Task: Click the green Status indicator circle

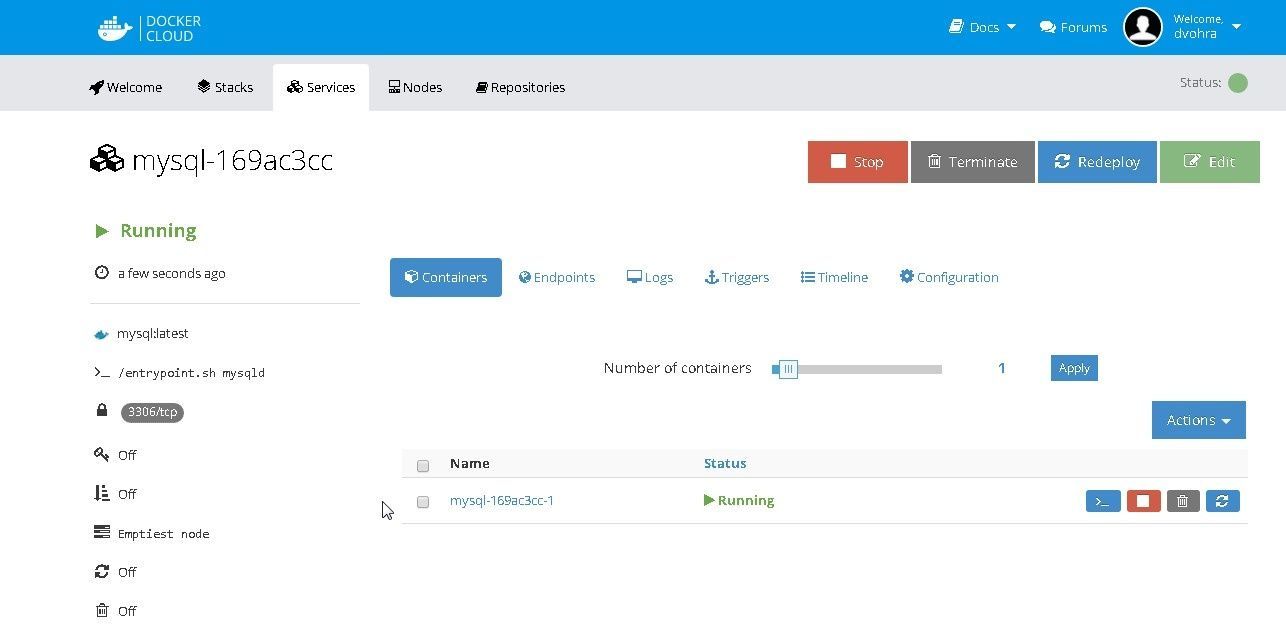Action: coord(1238,83)
